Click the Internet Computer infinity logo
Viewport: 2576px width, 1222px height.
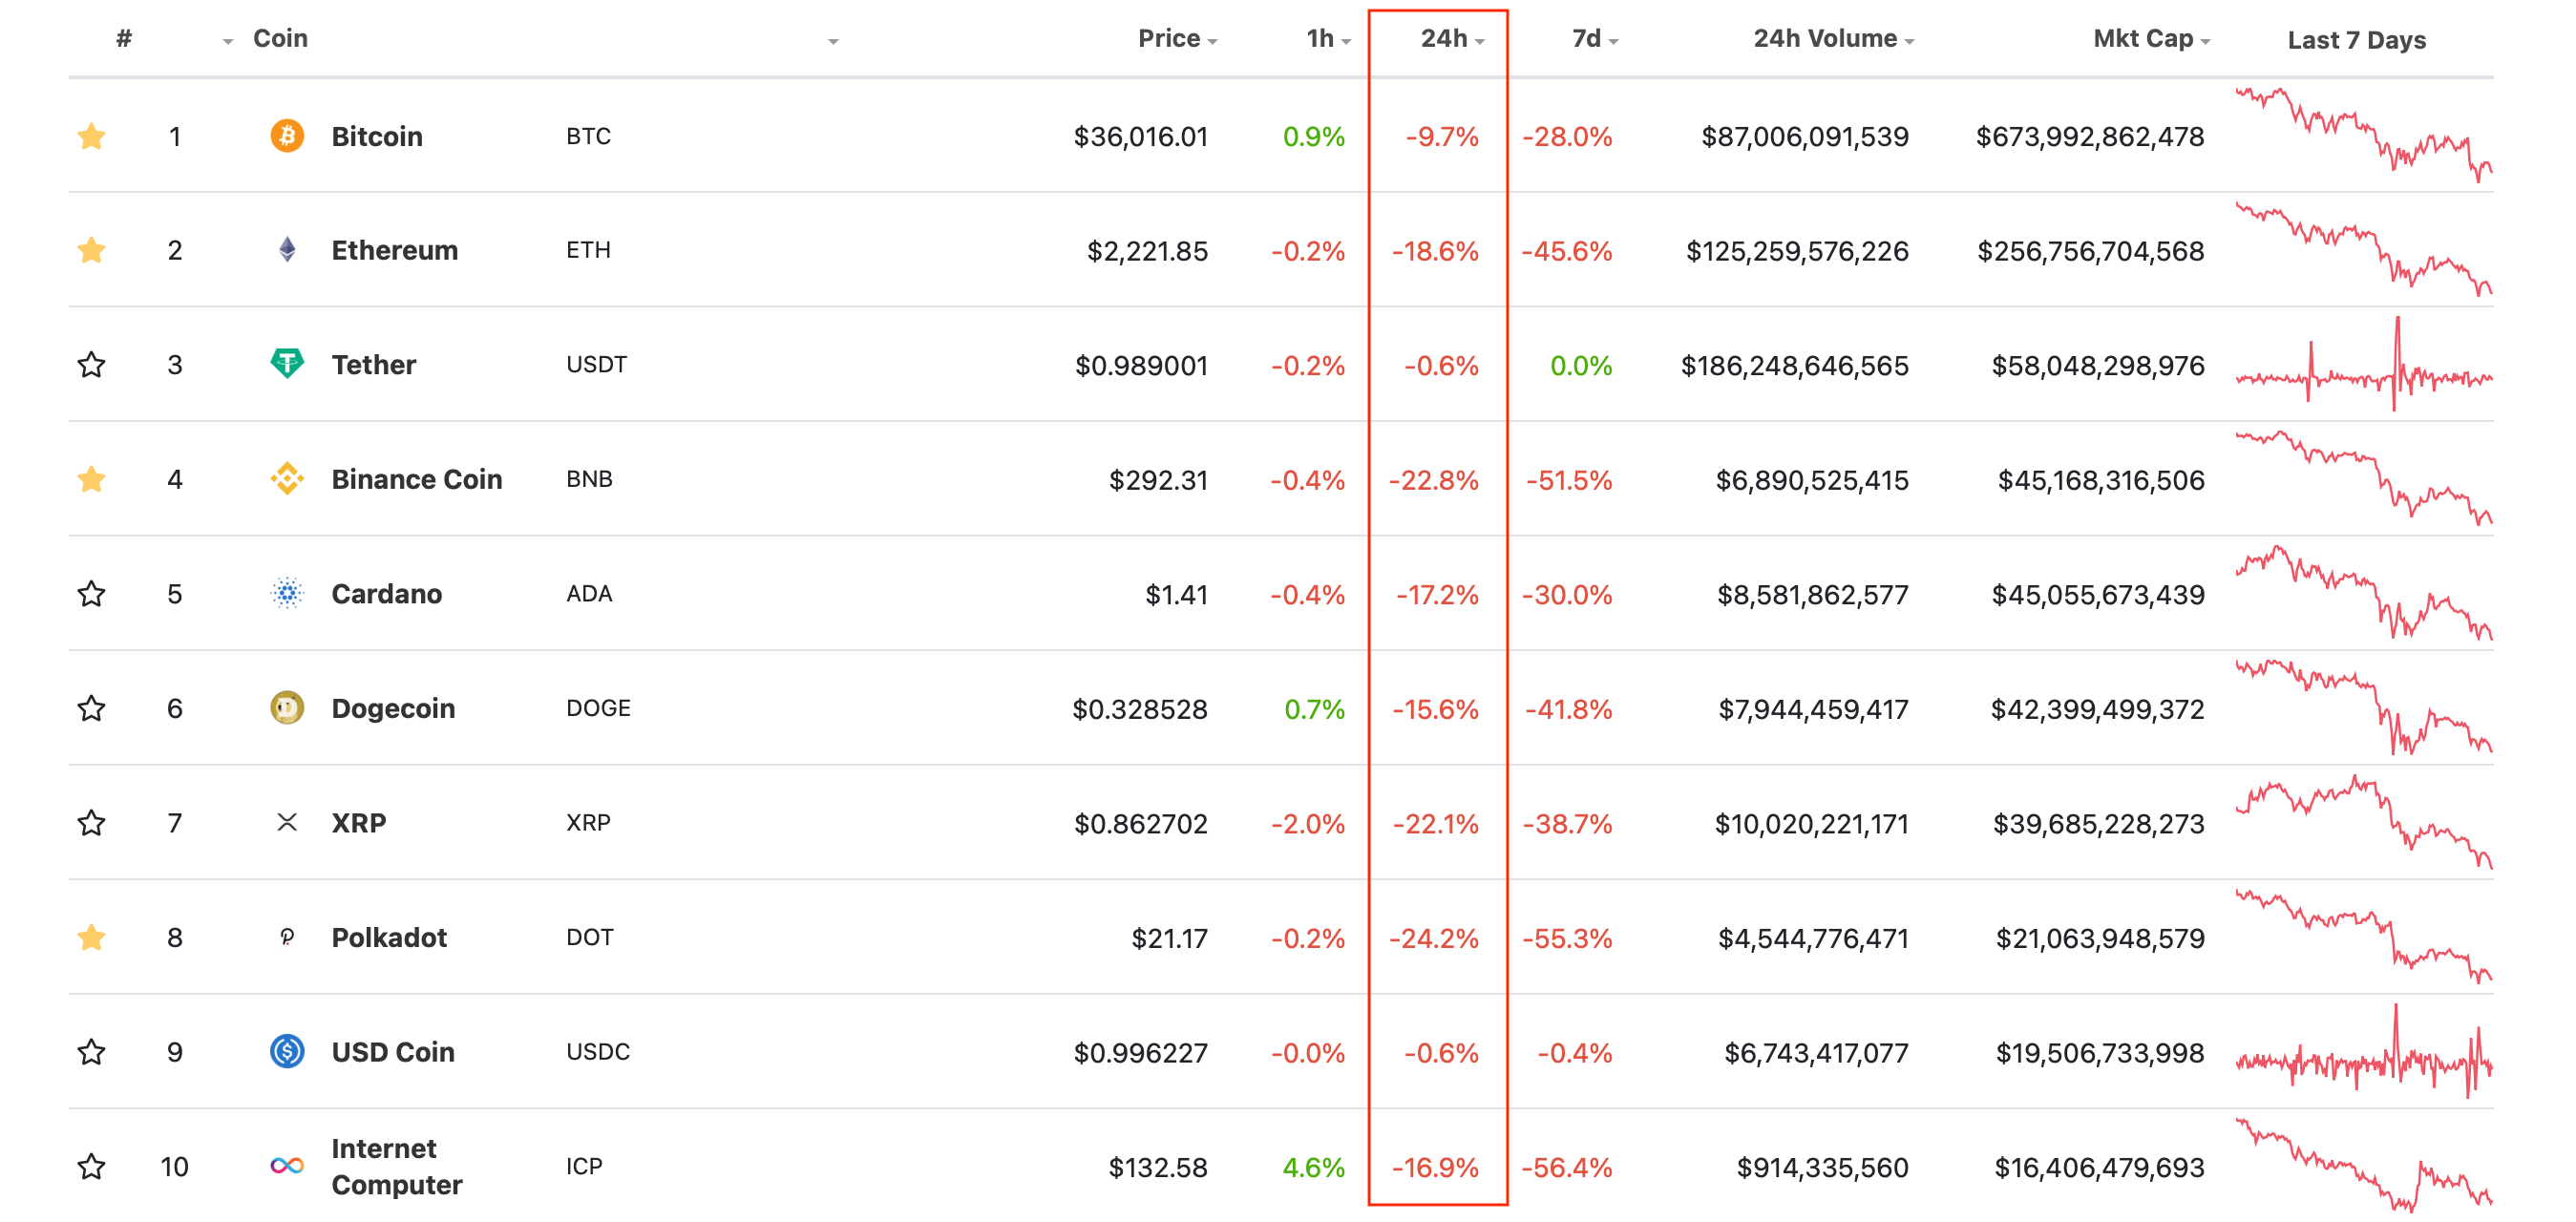[x=287, y=1165]
